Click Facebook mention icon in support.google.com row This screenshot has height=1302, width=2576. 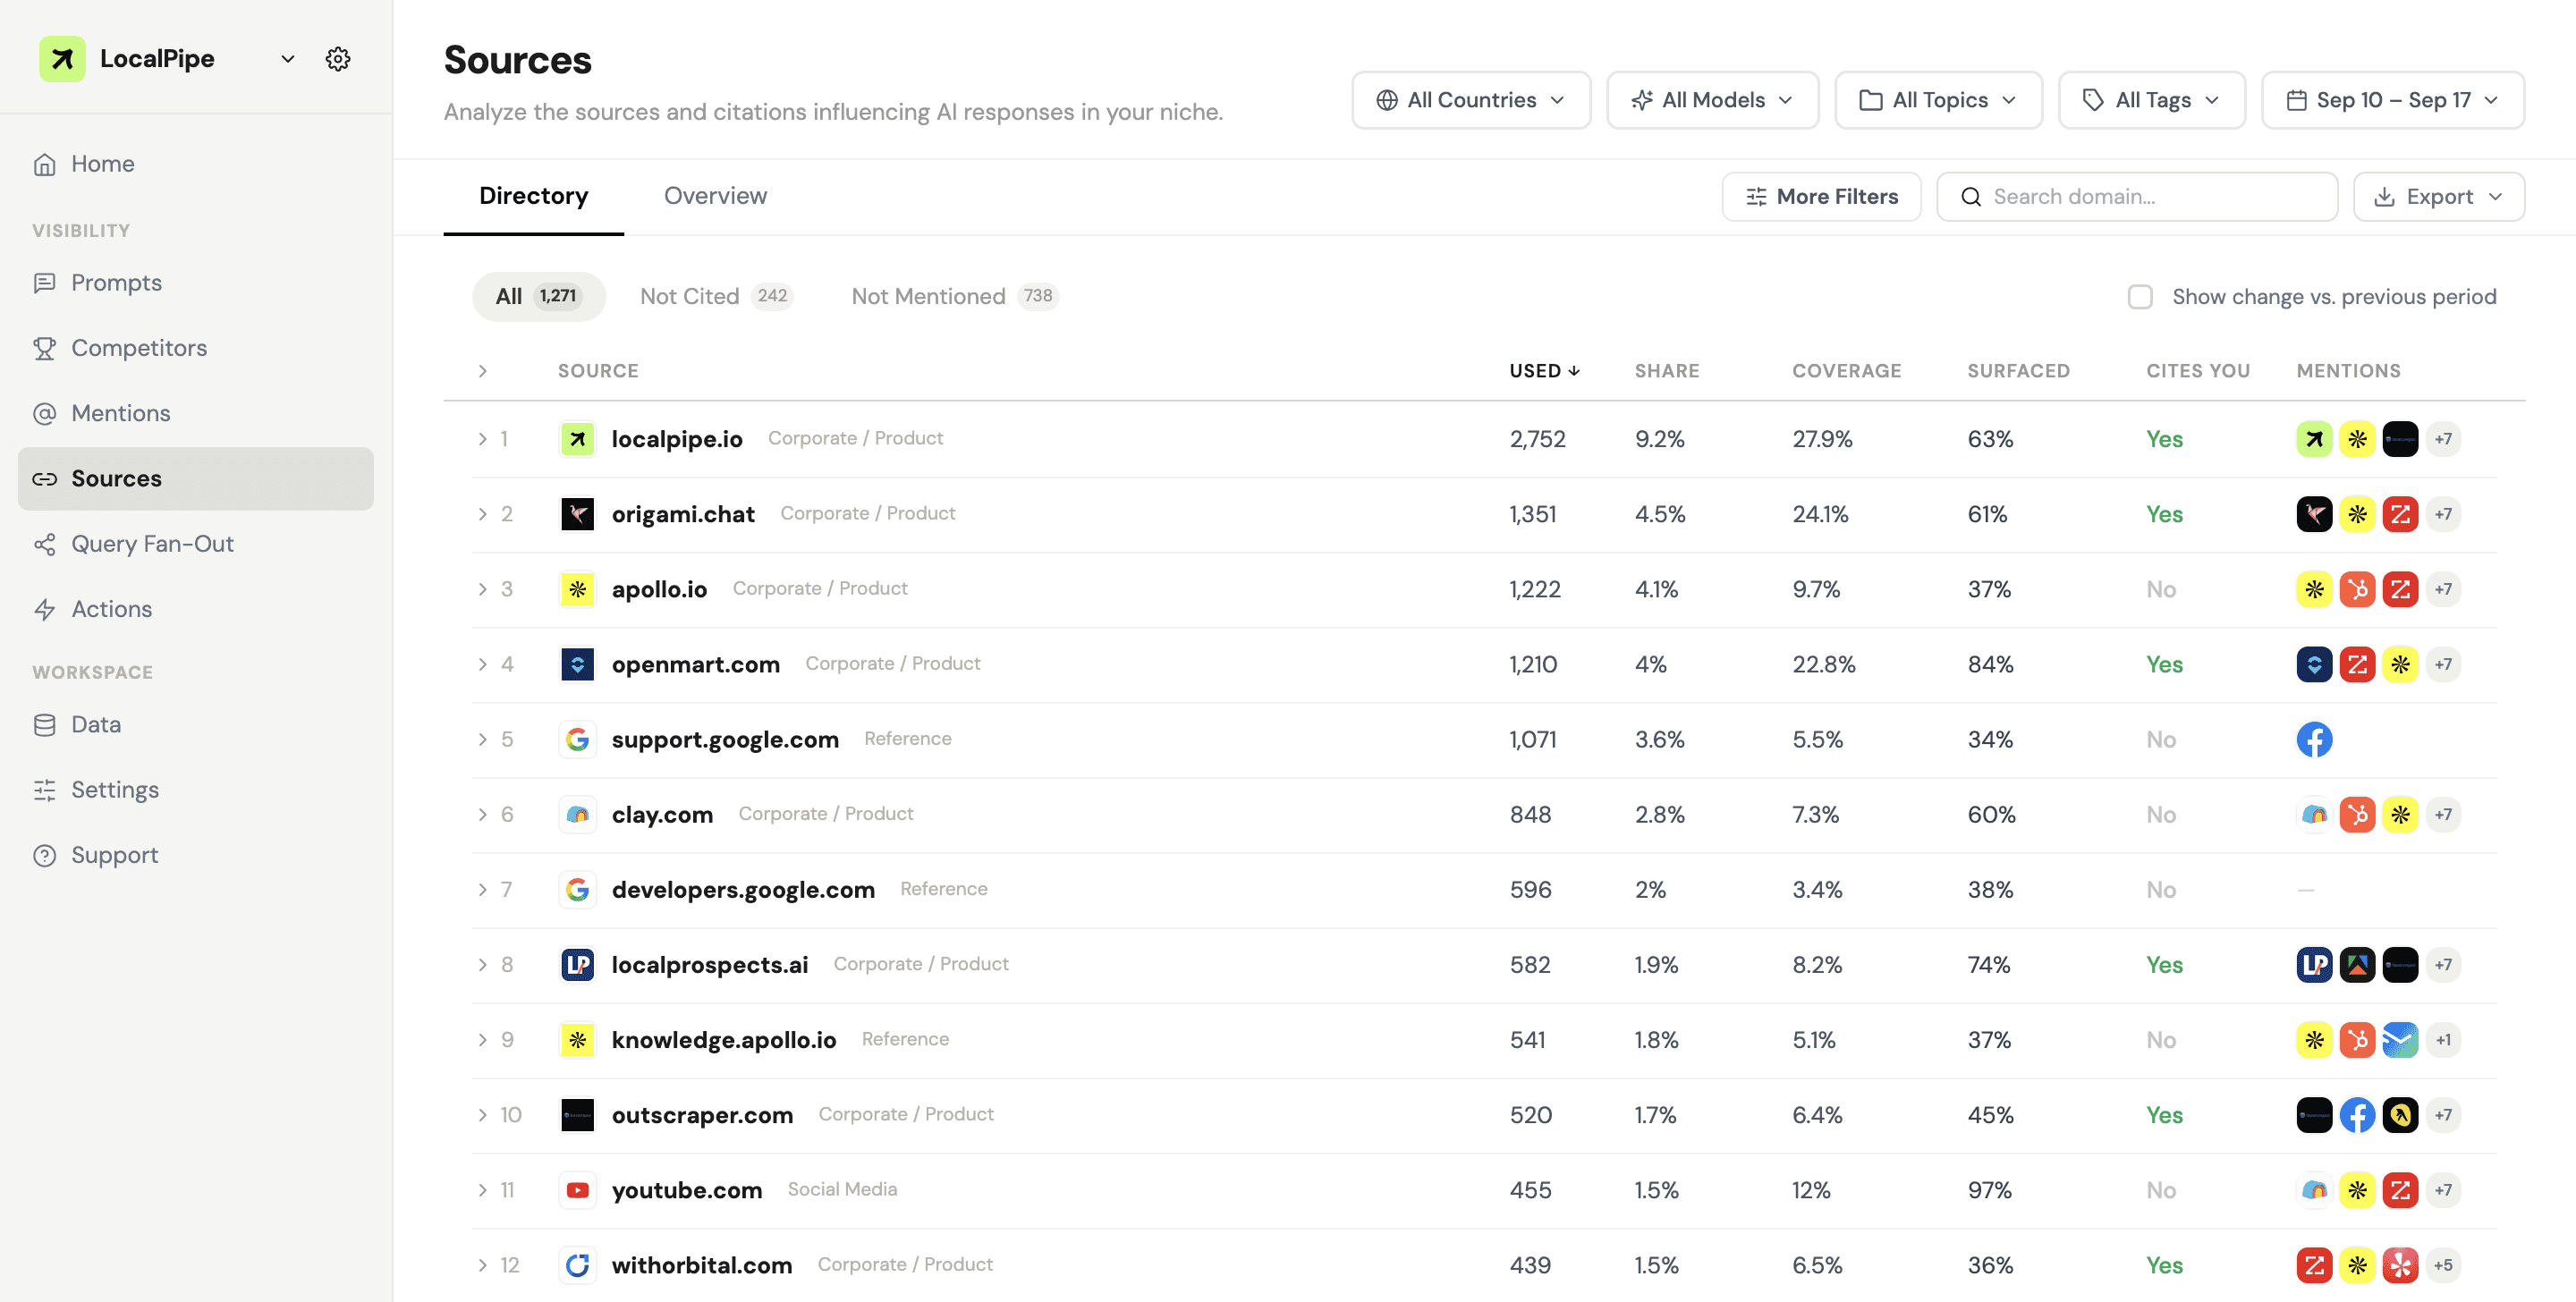pos(2314,739)
